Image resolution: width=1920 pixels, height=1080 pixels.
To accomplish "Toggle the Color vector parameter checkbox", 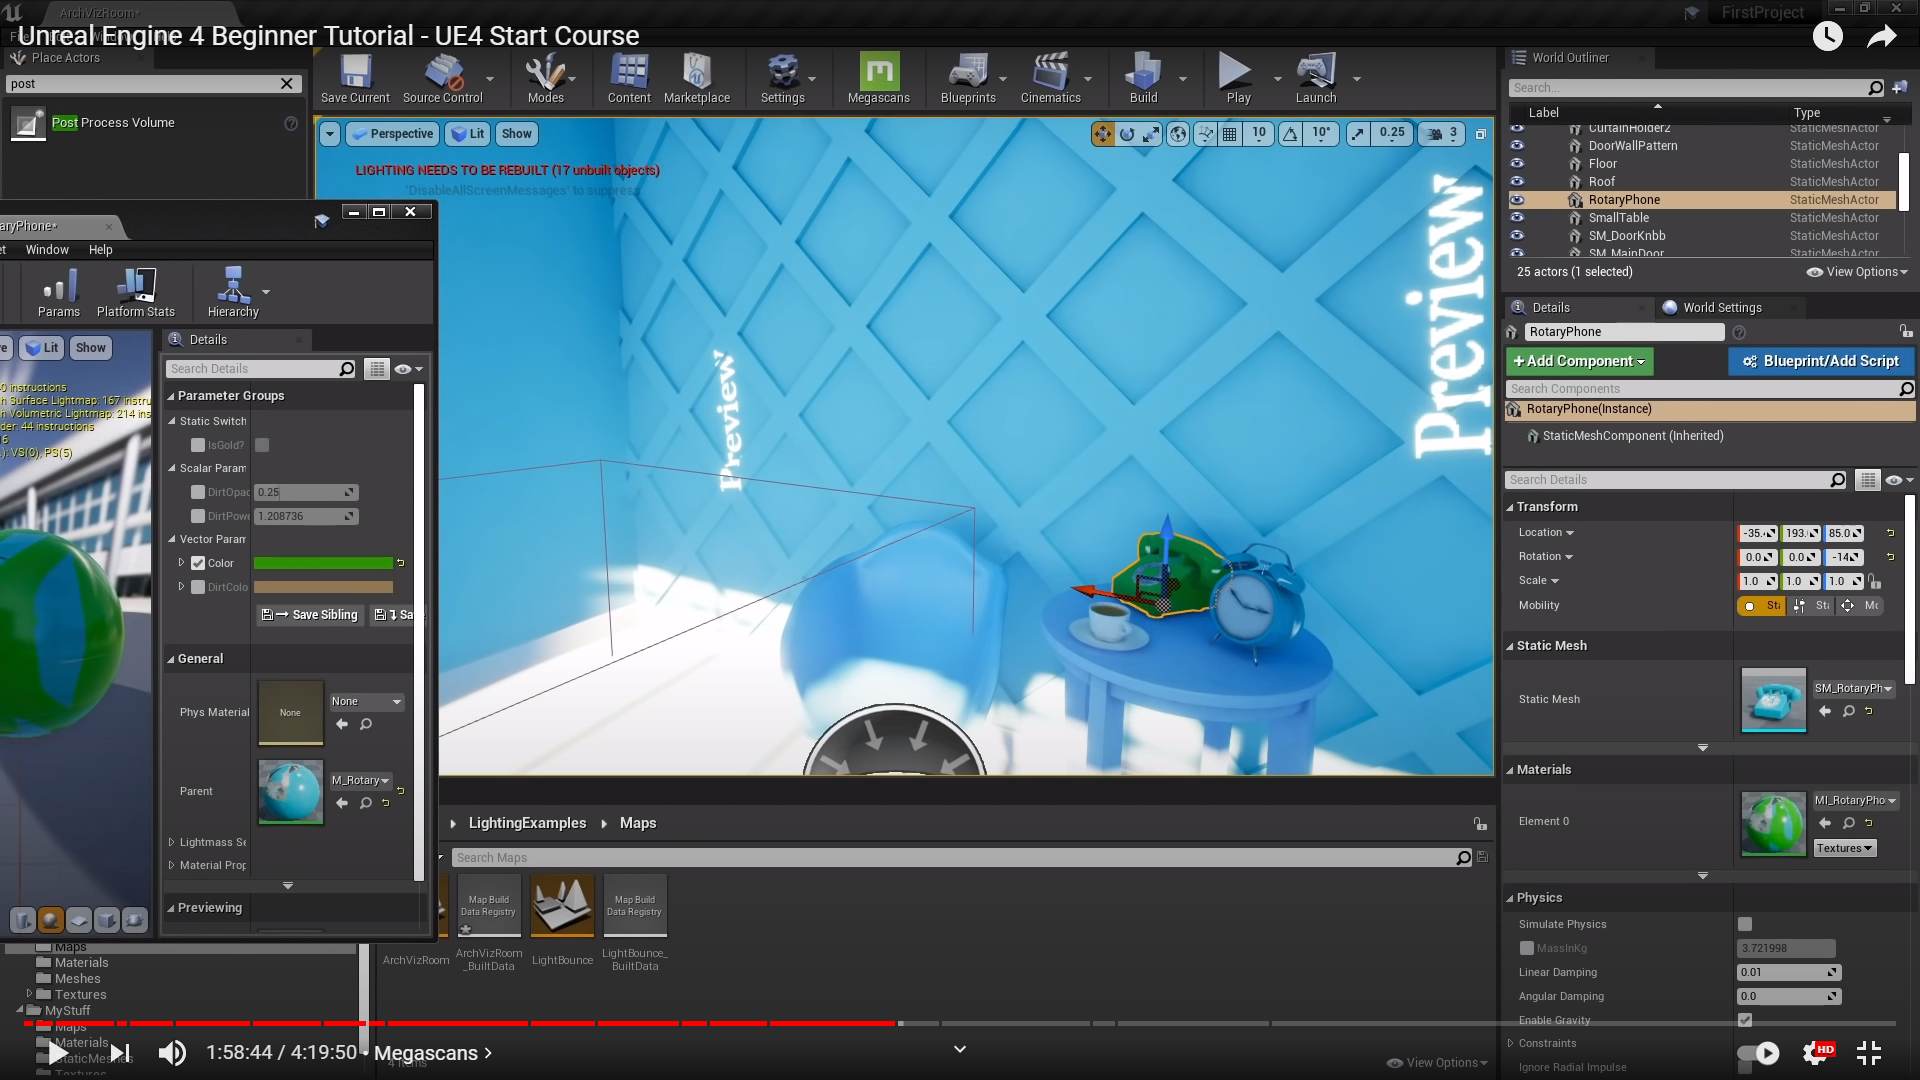I will pyautogui.click(x=198, y=563).
